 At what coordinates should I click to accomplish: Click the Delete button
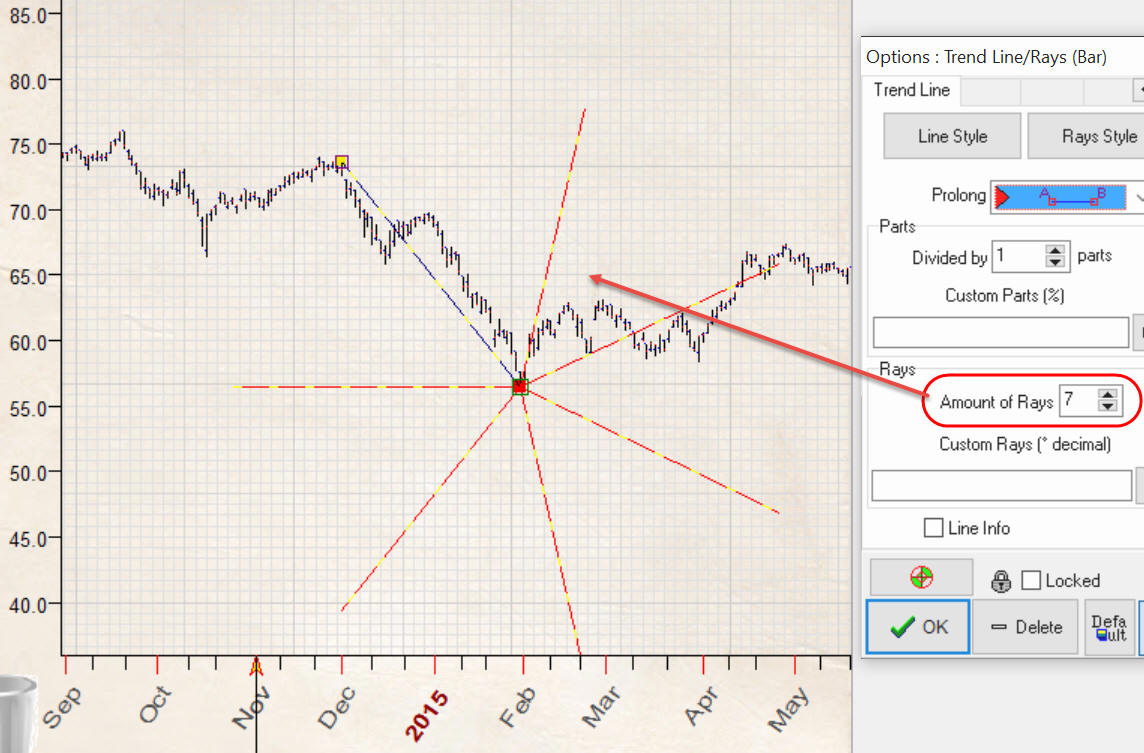pos(1025,627)
